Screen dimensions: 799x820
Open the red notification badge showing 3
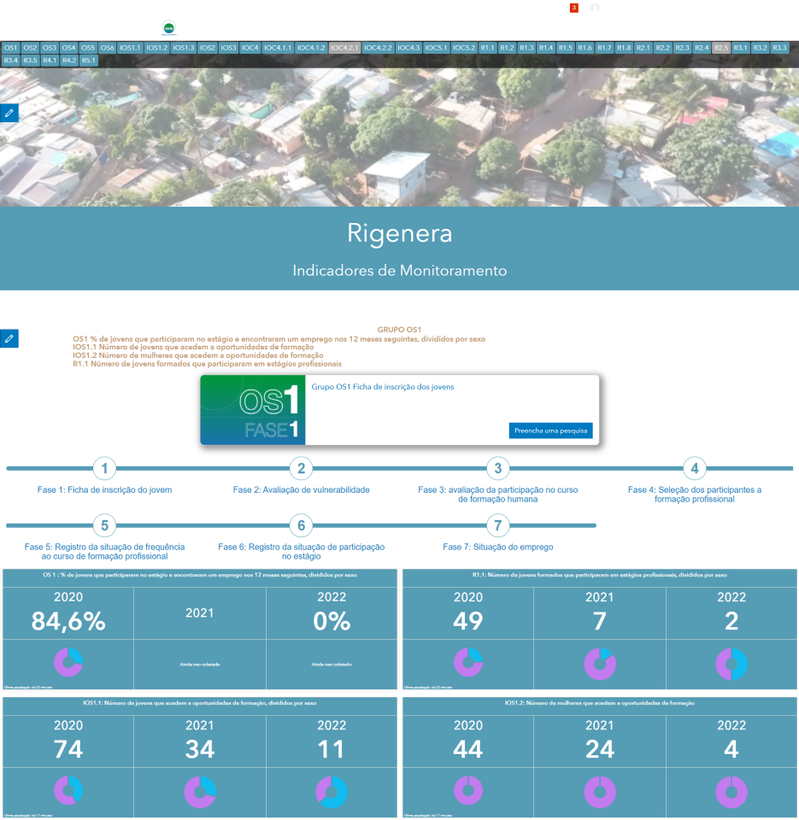click(574, 8)
